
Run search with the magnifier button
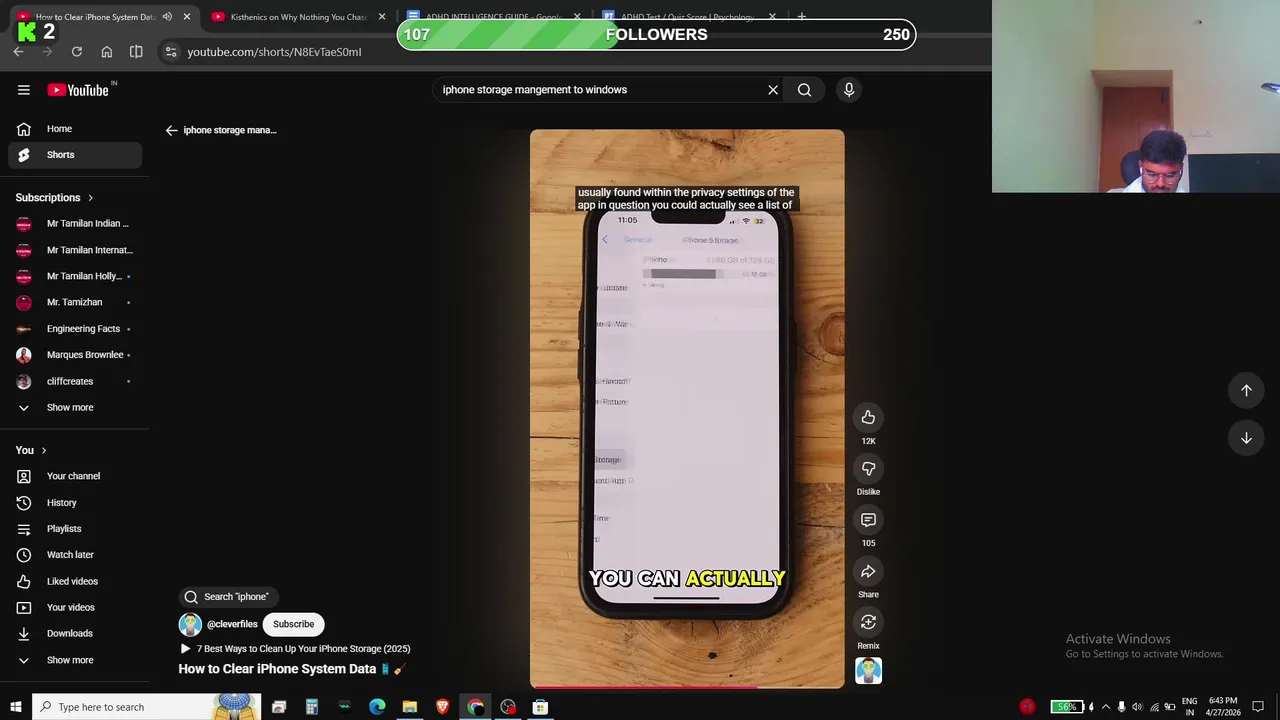point(804,90)
